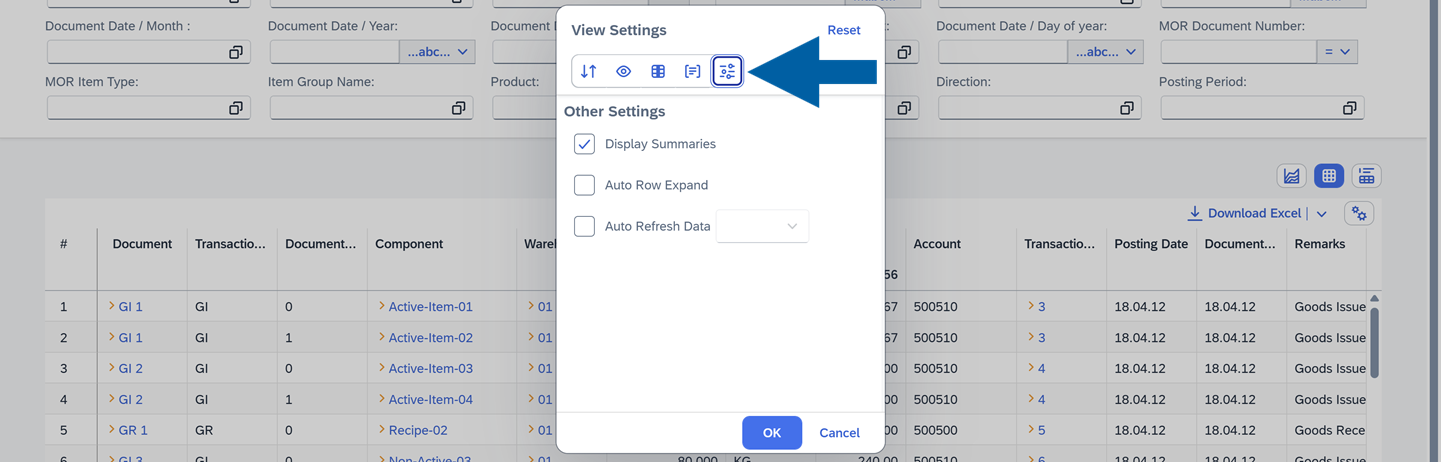The image size is (1441, 463).
Task: Open value help for Direction field
Action: click(1127, 108)
